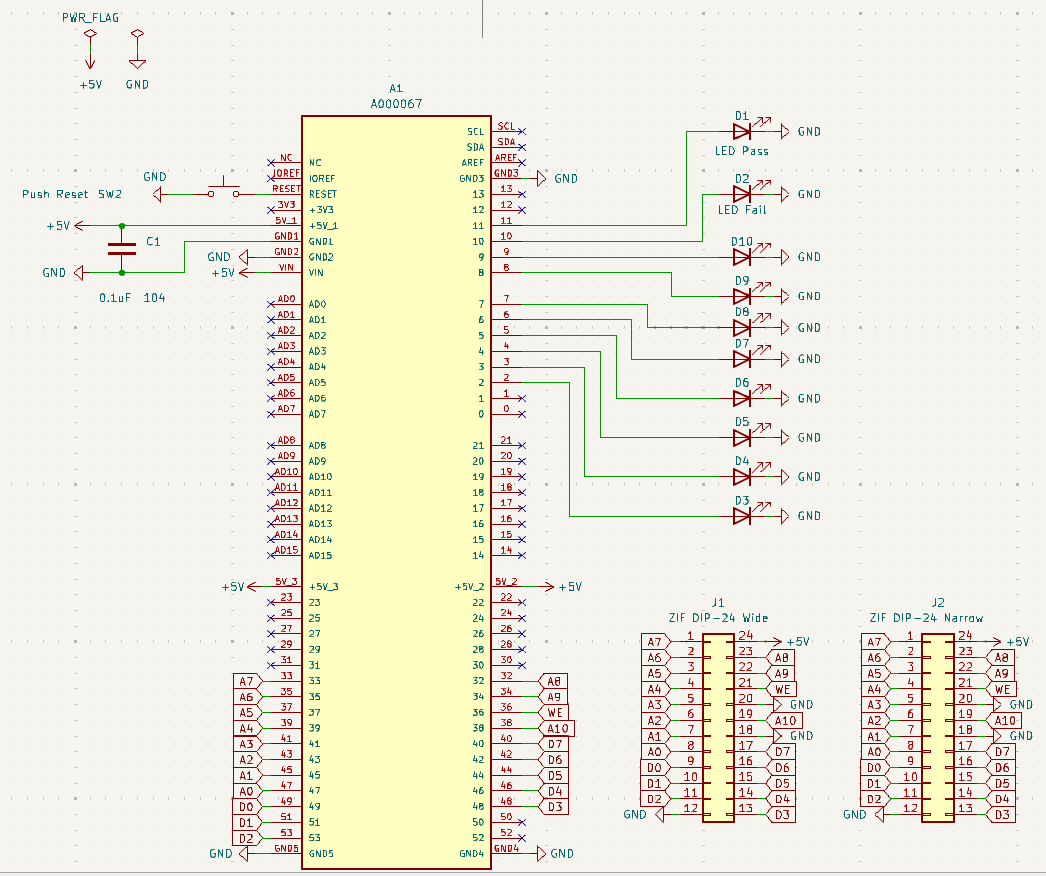Click the D7 label at A1 pin 40
The image size is (1046, 876).
[555, 744]
